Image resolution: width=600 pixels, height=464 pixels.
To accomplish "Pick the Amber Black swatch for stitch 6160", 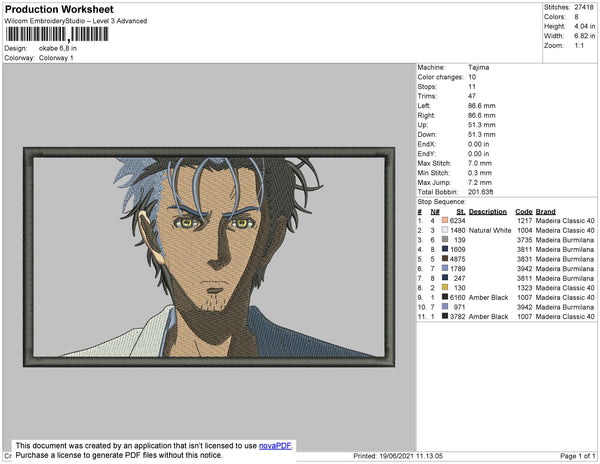I will [x=445, y=297].
